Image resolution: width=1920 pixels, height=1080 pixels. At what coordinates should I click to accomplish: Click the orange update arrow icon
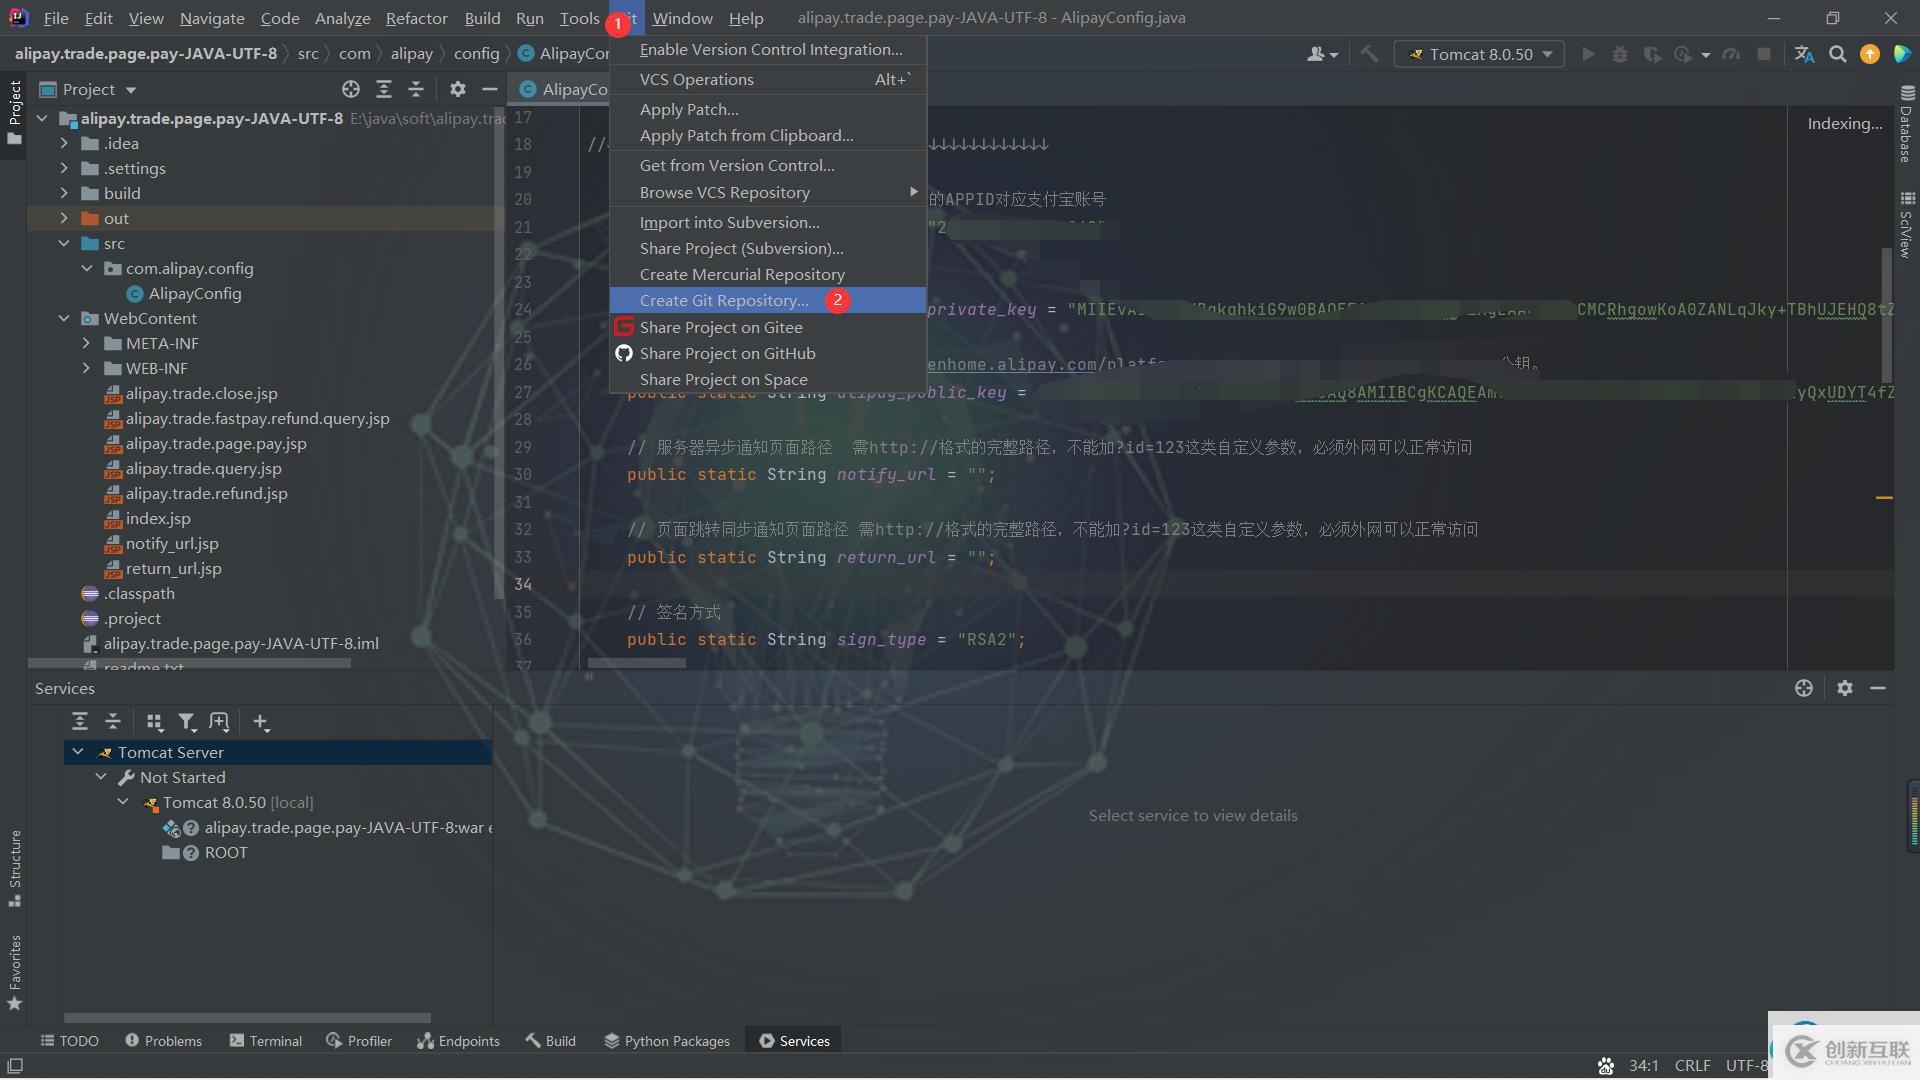click(1870, 54)
